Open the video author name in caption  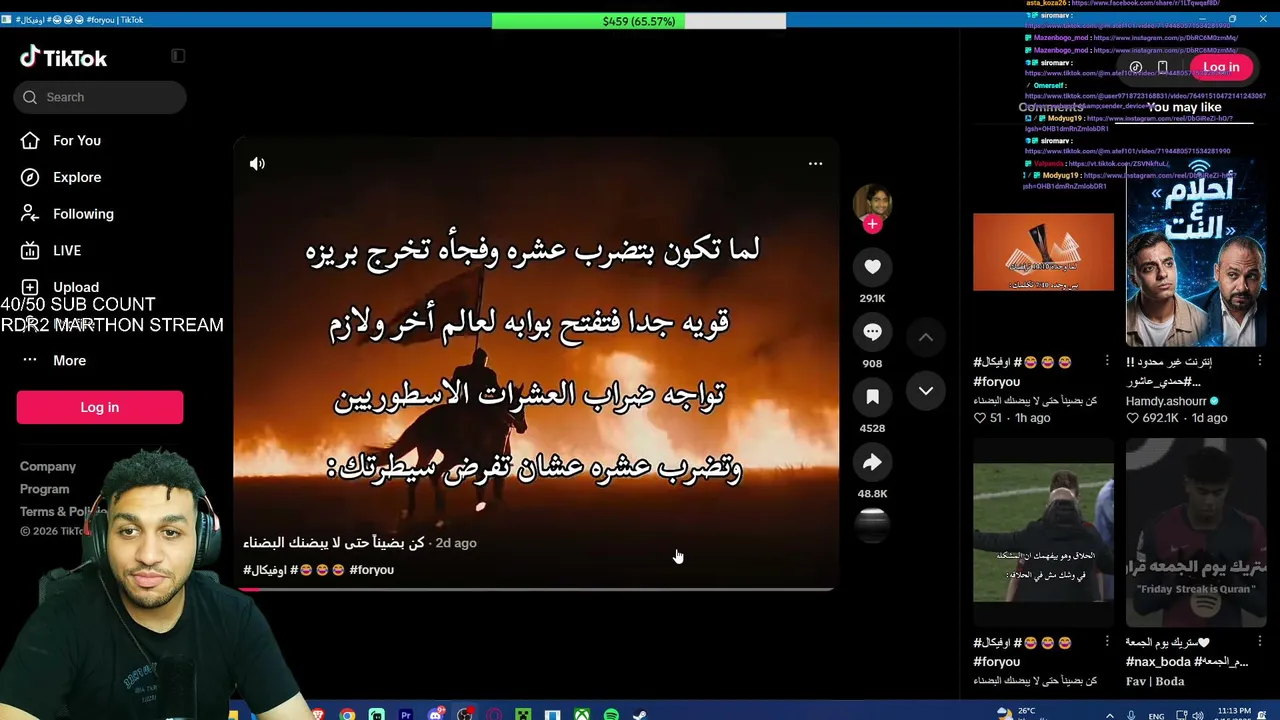coord(334,543)
